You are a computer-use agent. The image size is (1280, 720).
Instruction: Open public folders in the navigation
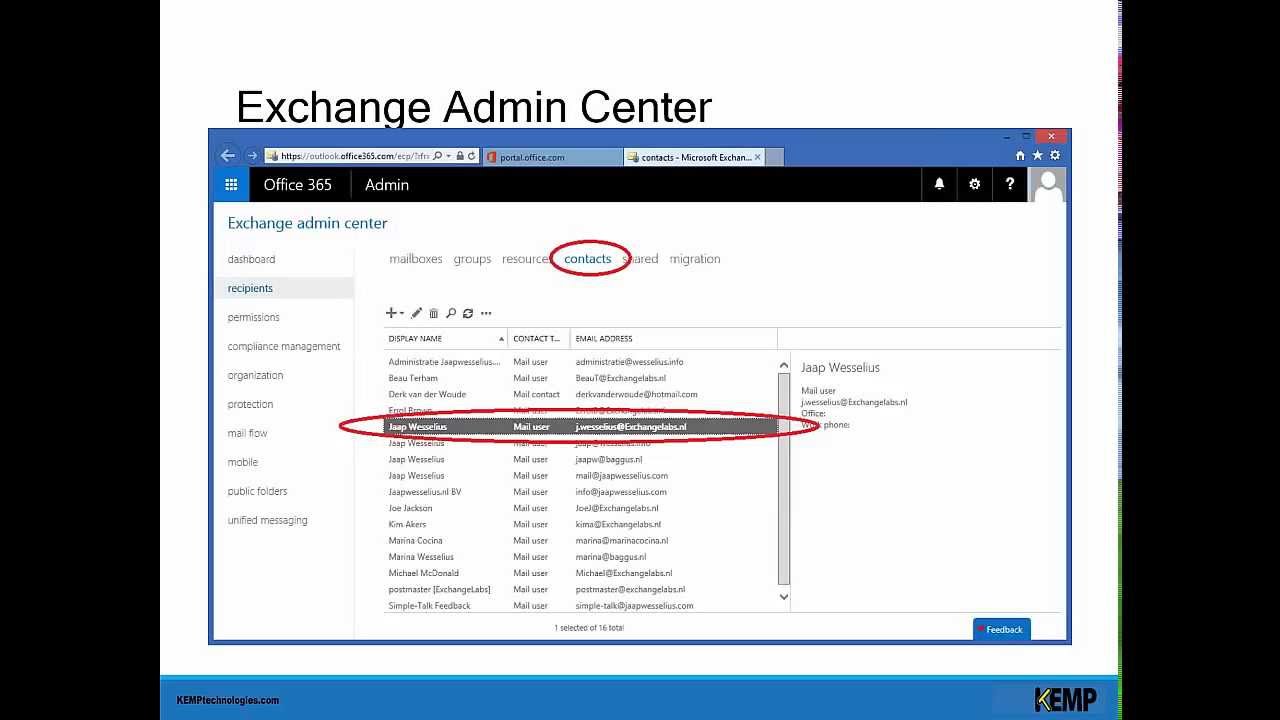coord(257,491)
